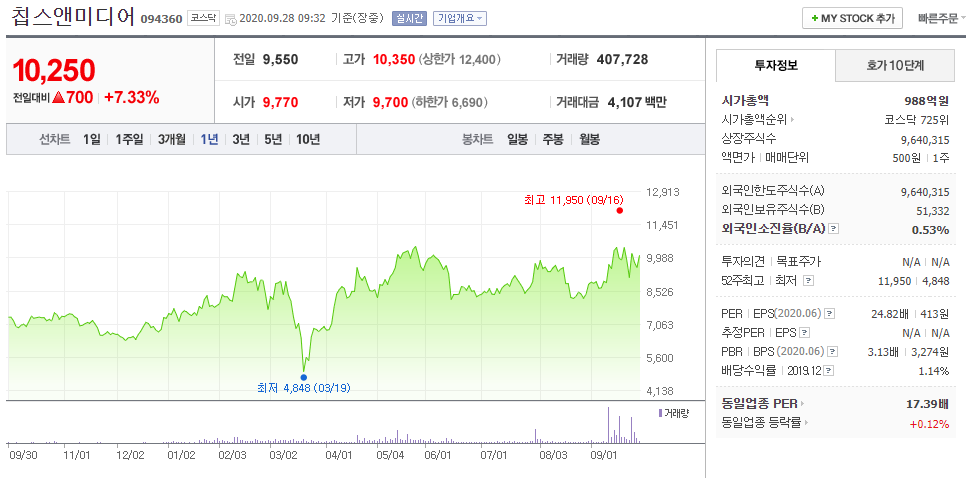The width and height of the screenshot is (974, 478).
Task: Click the 시가 value 9,770
Action: click(x=280, y=102)
